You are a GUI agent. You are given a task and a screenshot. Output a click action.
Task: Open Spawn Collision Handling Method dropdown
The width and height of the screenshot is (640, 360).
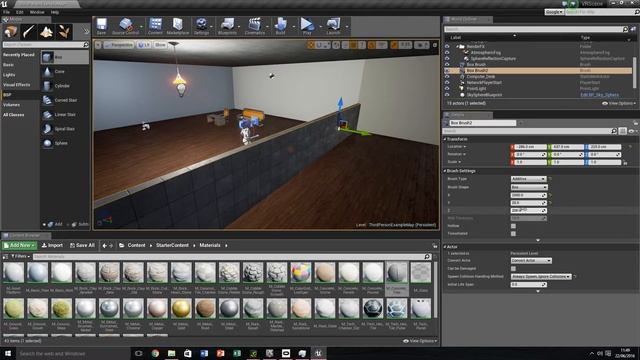(541, 276)
